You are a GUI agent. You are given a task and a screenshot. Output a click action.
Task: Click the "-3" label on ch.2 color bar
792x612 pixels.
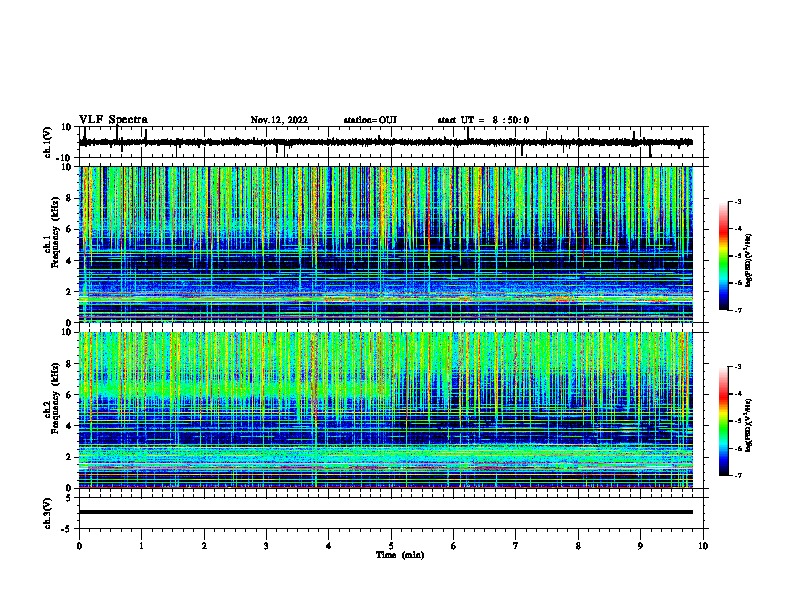(738, 367)
